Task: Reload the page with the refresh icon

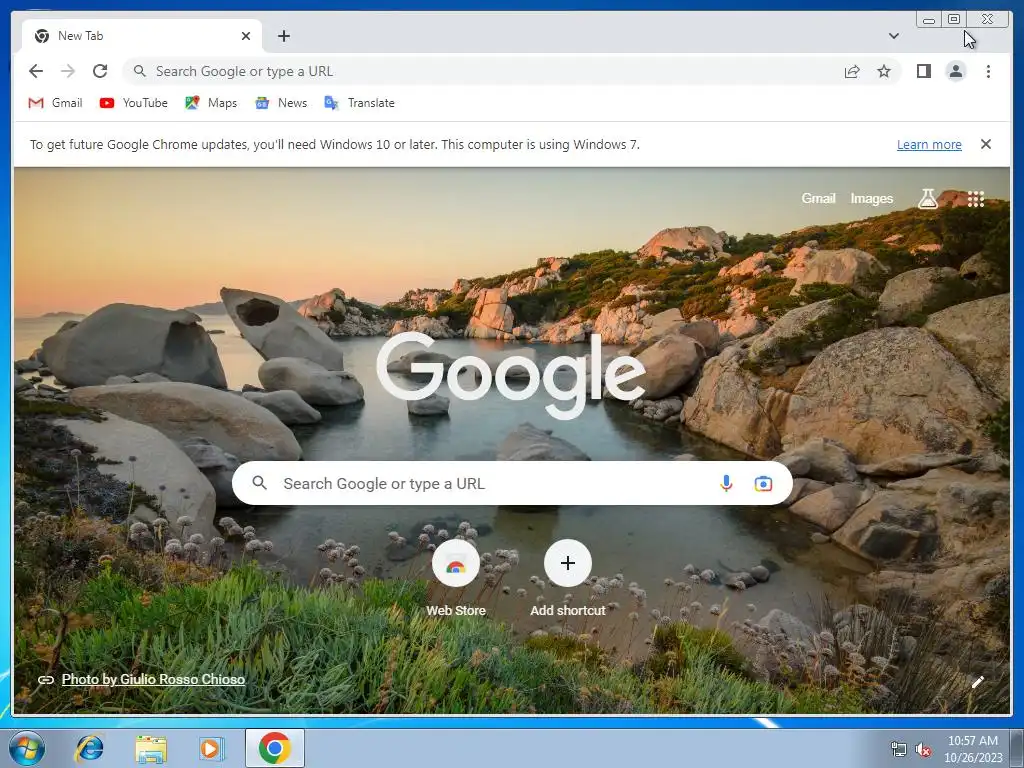Action: point(100,71)
